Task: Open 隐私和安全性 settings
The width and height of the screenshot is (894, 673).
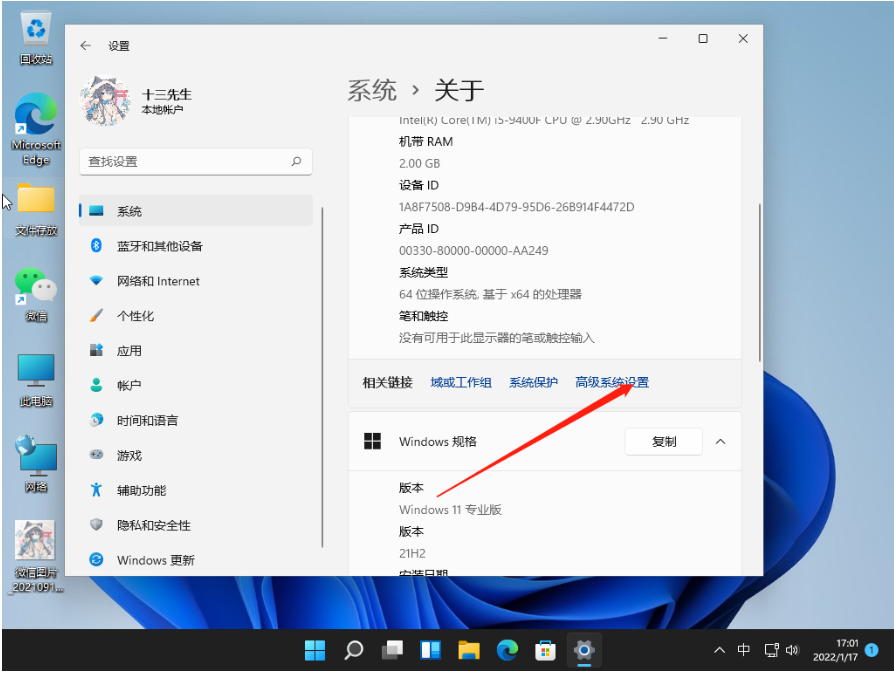Action: (x=153, y=526)
